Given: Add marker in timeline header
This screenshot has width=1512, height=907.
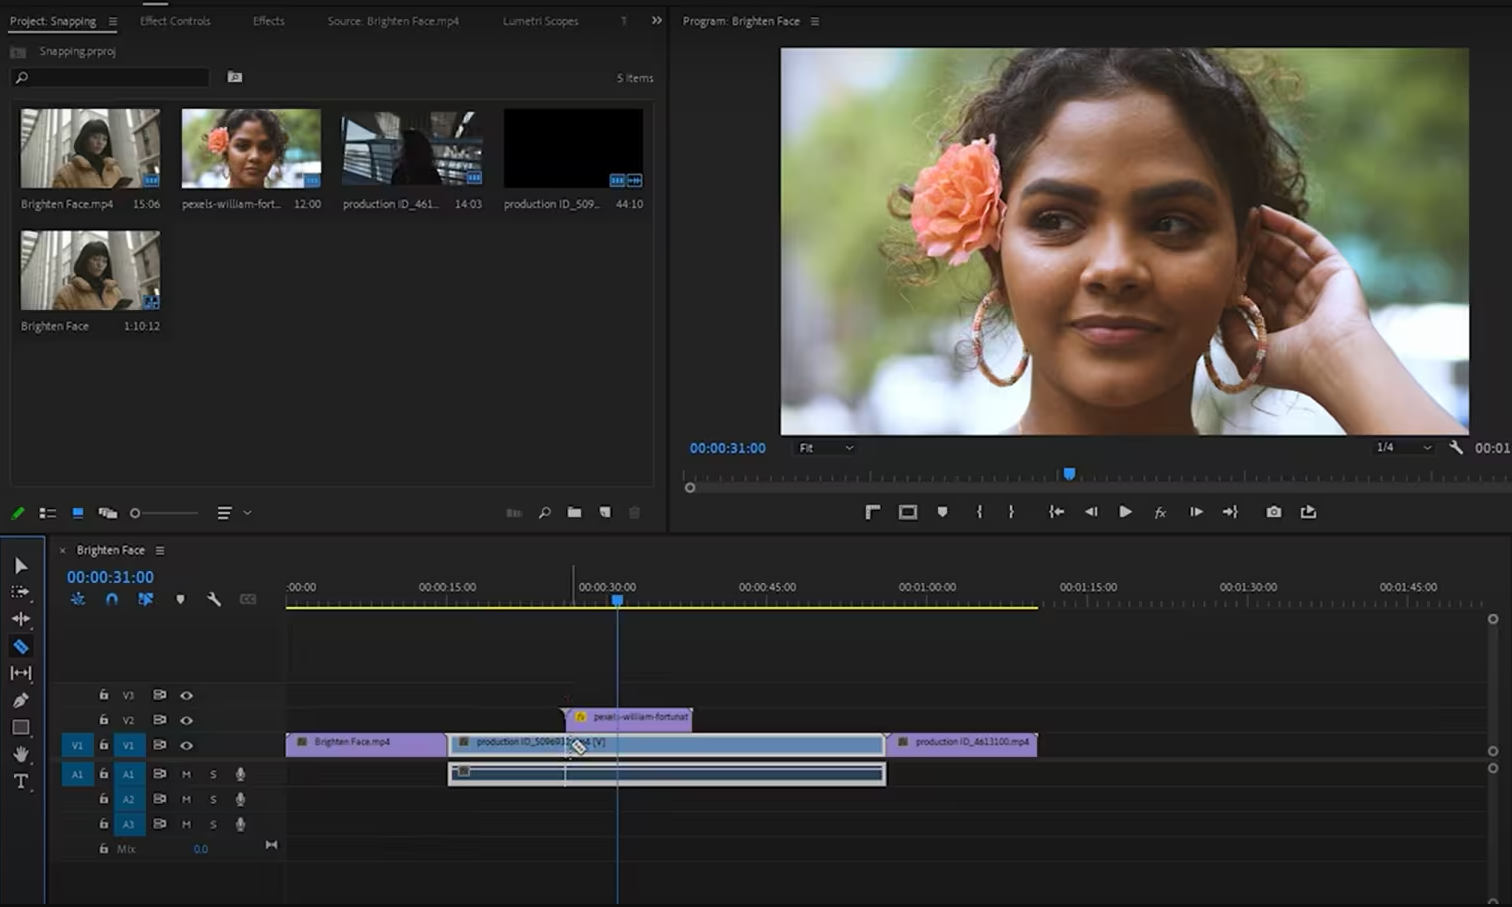Looking at the screenshot, I should tap(180, 599).
